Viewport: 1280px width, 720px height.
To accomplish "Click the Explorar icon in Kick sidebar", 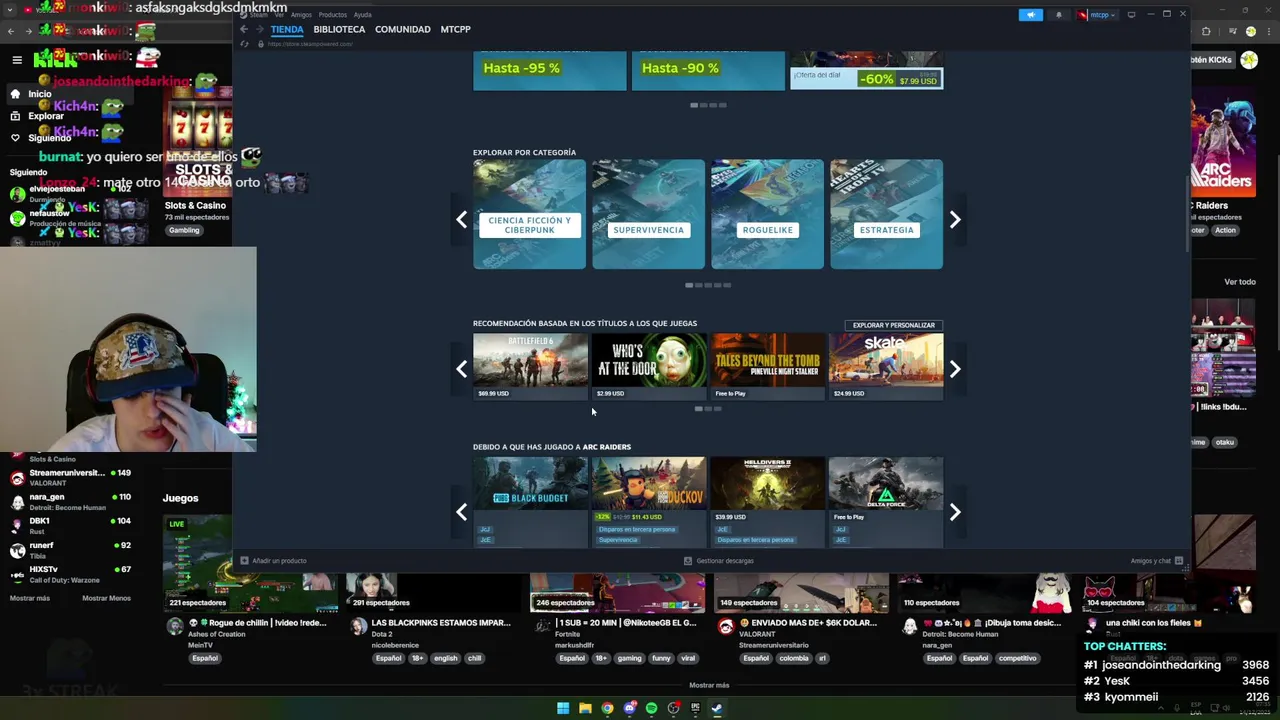I will point(15,116).
